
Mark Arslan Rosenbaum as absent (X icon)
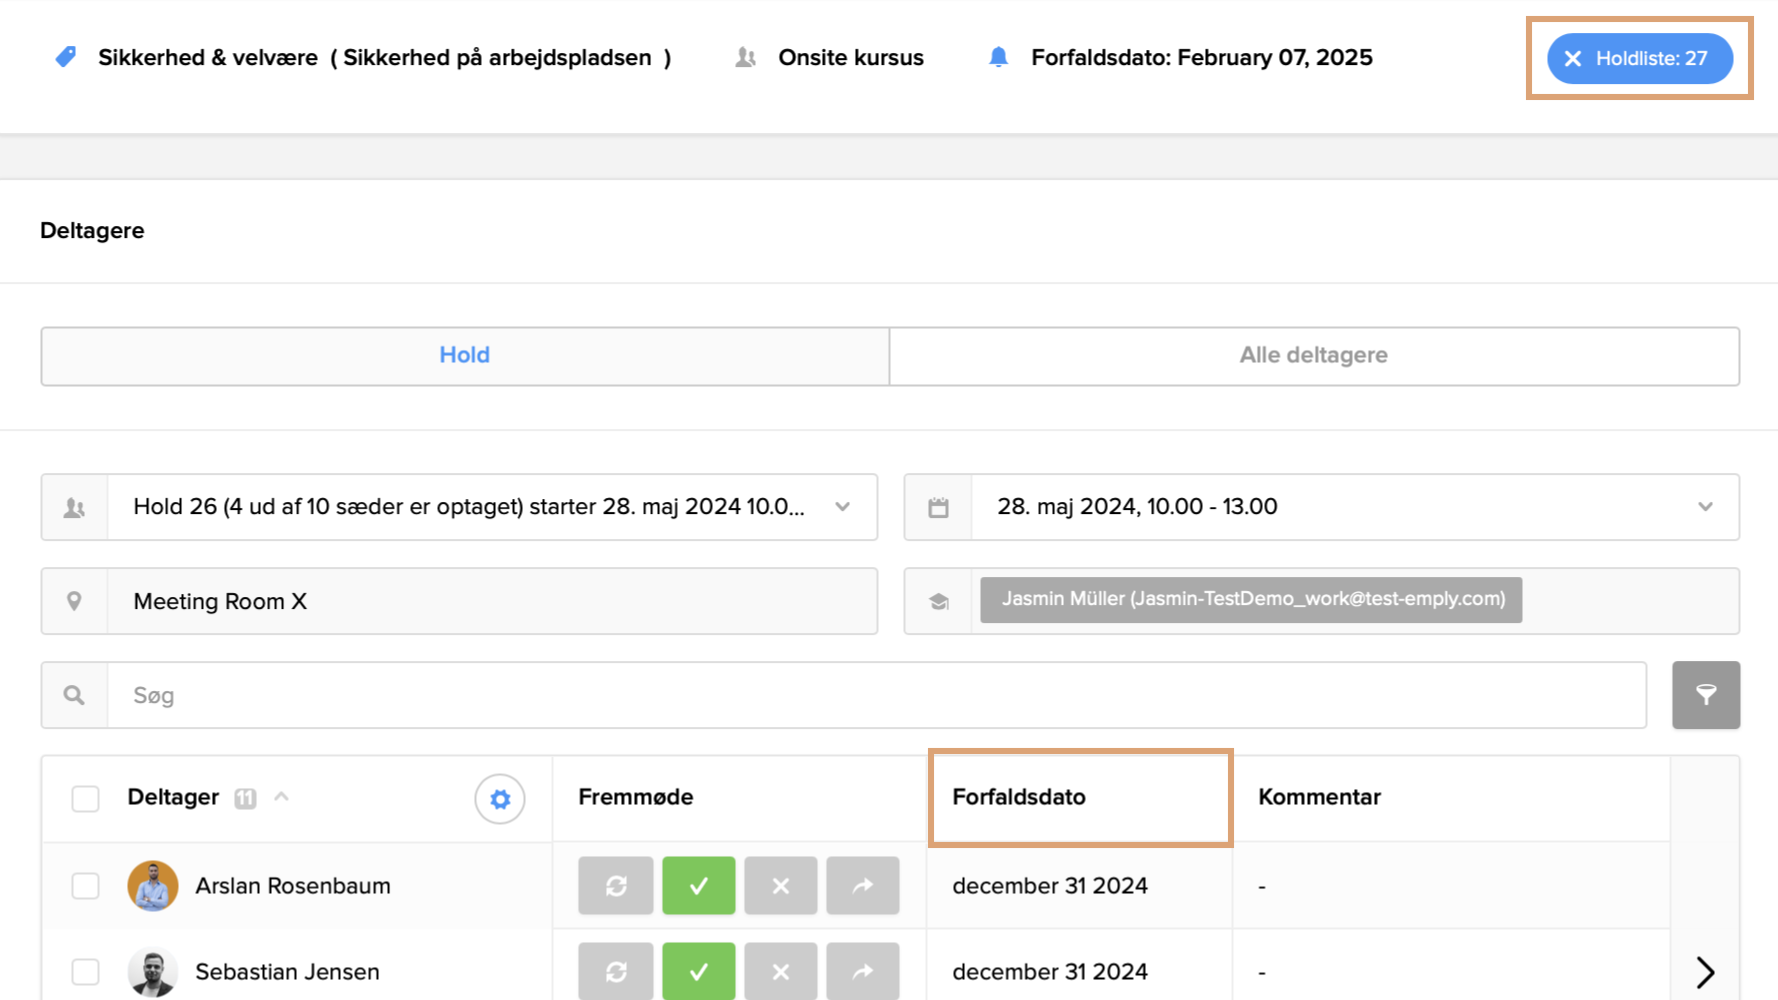click(780, 886)
